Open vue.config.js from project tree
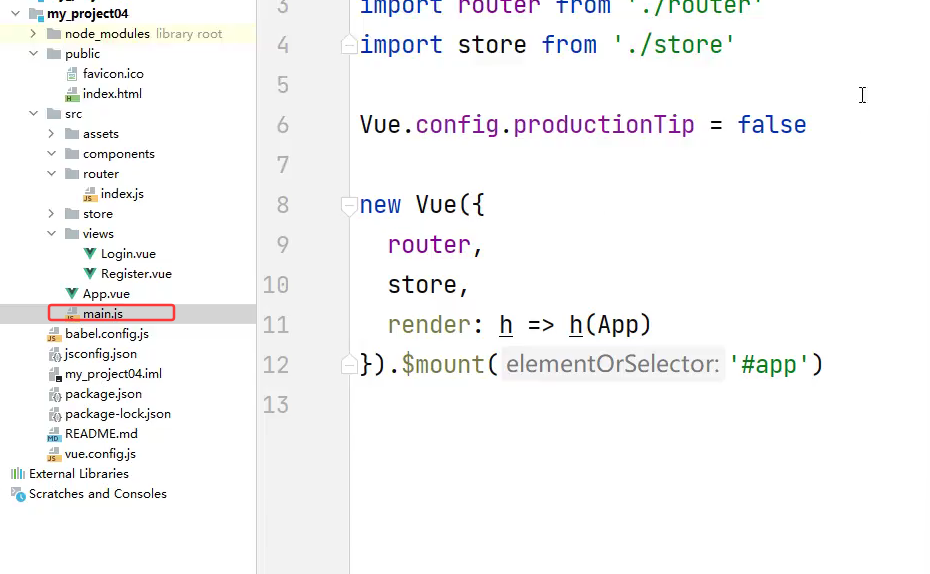 (x=100, y=454)
